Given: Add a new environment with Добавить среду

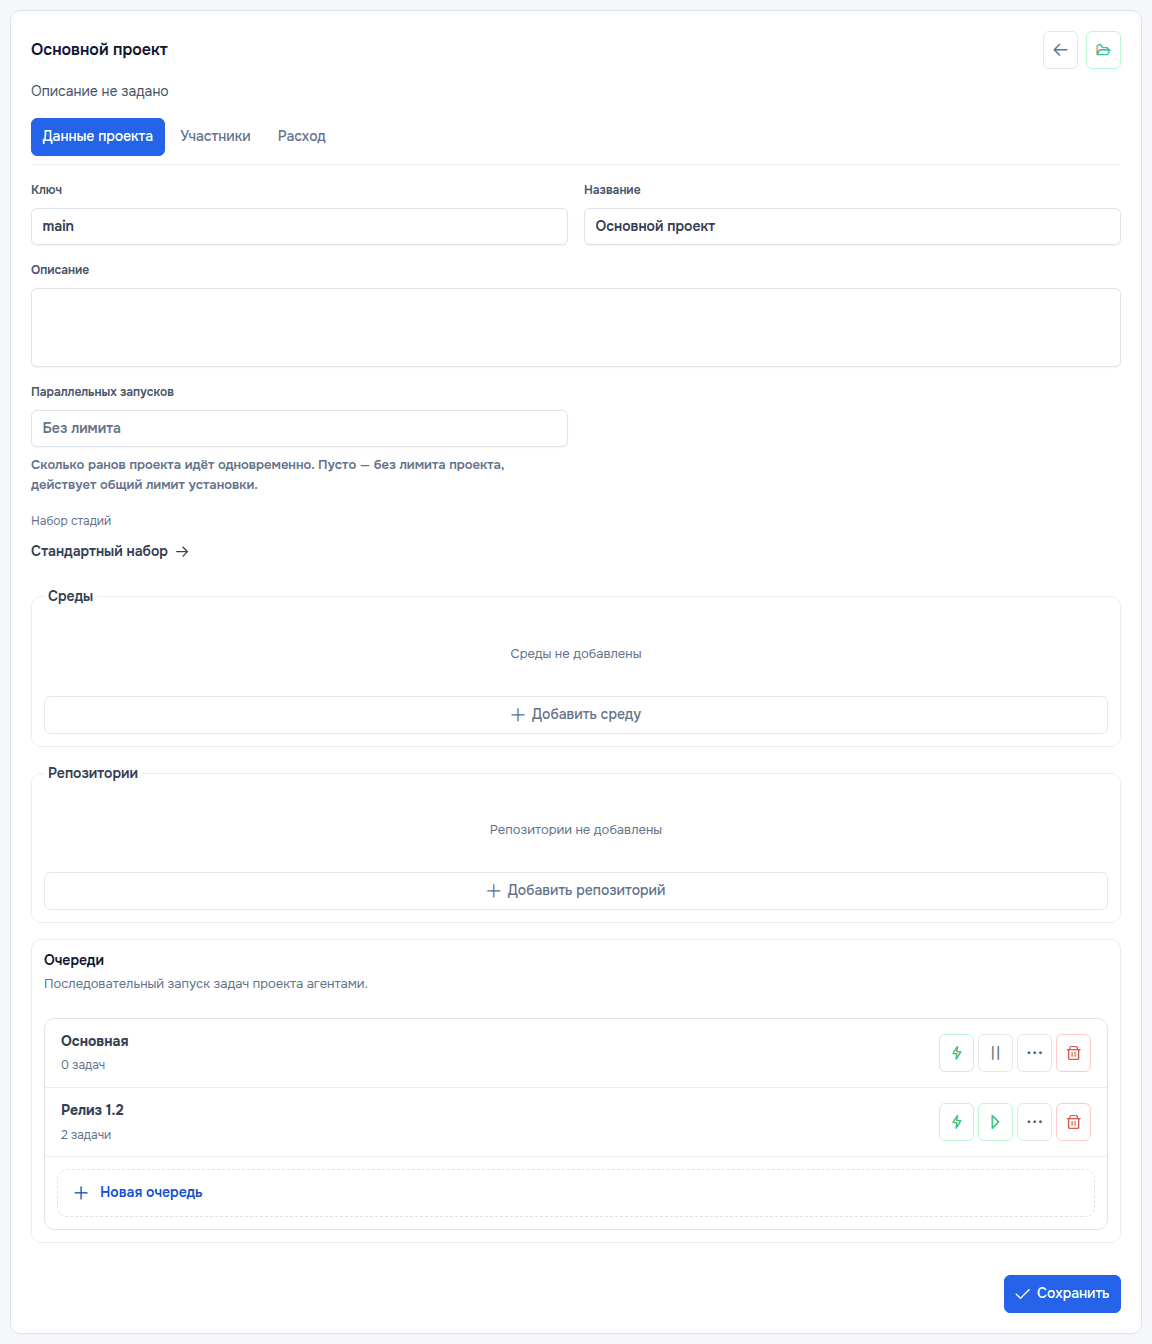Looking at the screenshot, I should click(x=576, y=715).
